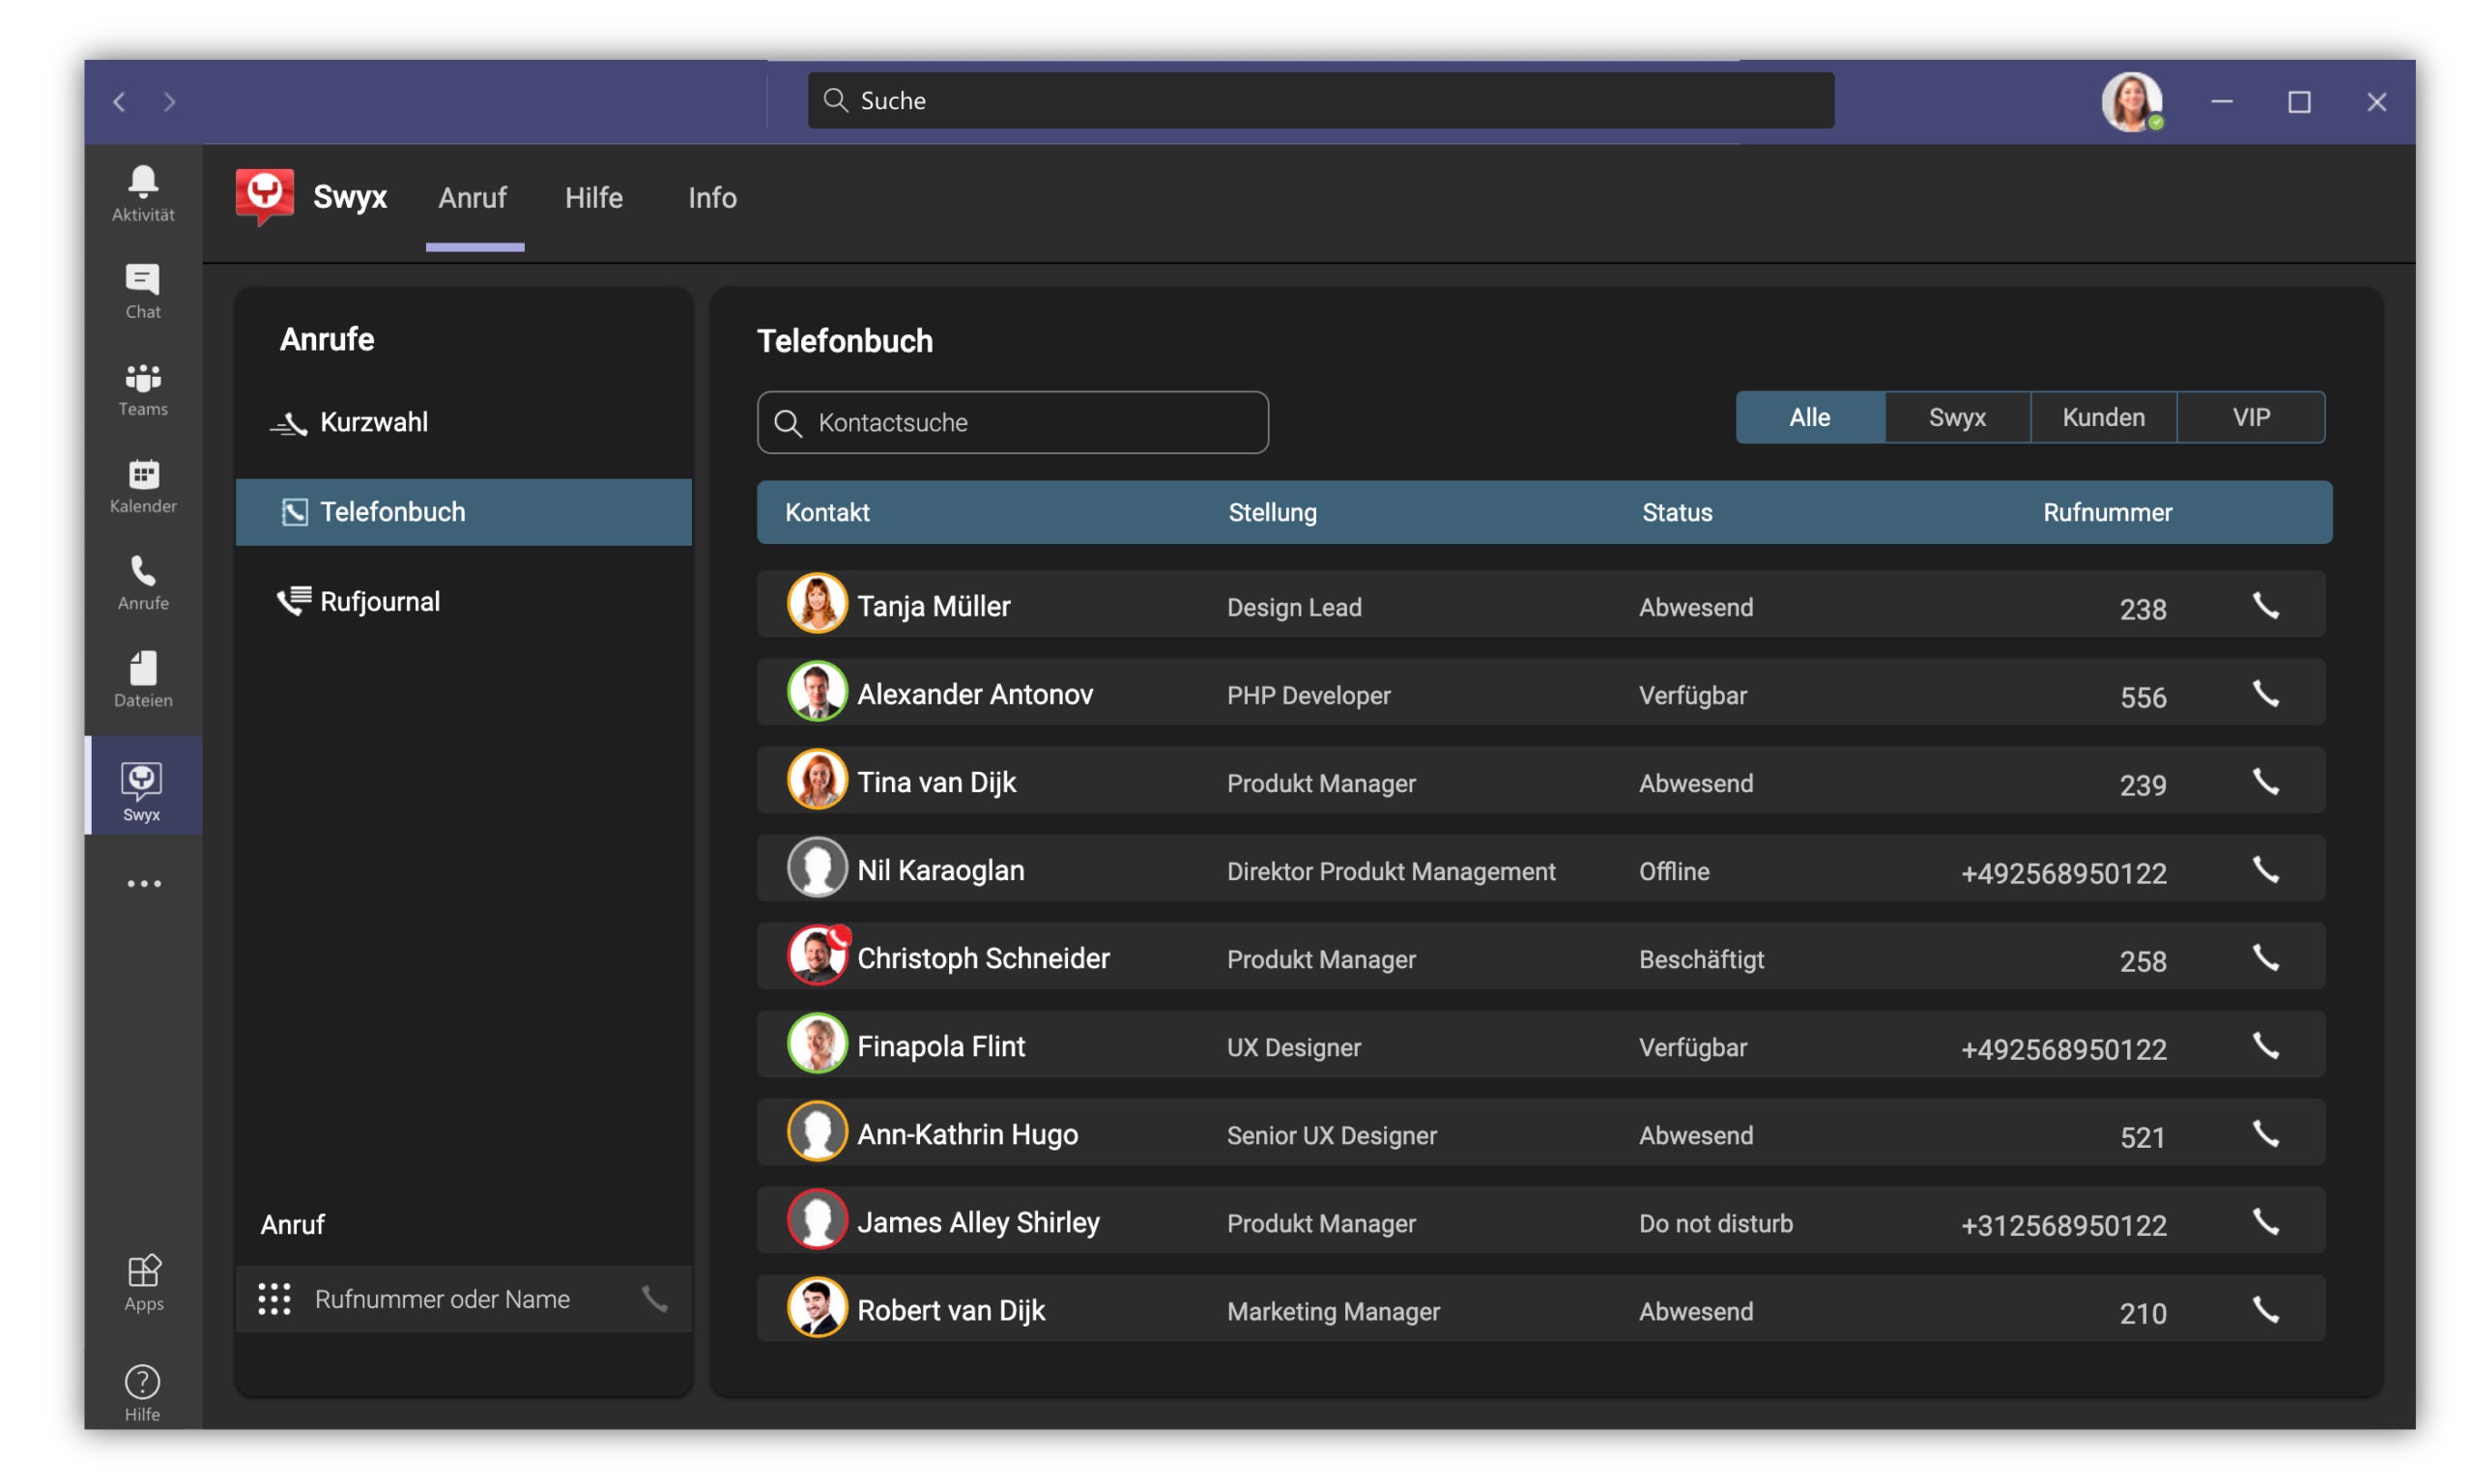Open user profile avatar in title bar
Screen dimensions: 2474x1484
pos(2130,101)
